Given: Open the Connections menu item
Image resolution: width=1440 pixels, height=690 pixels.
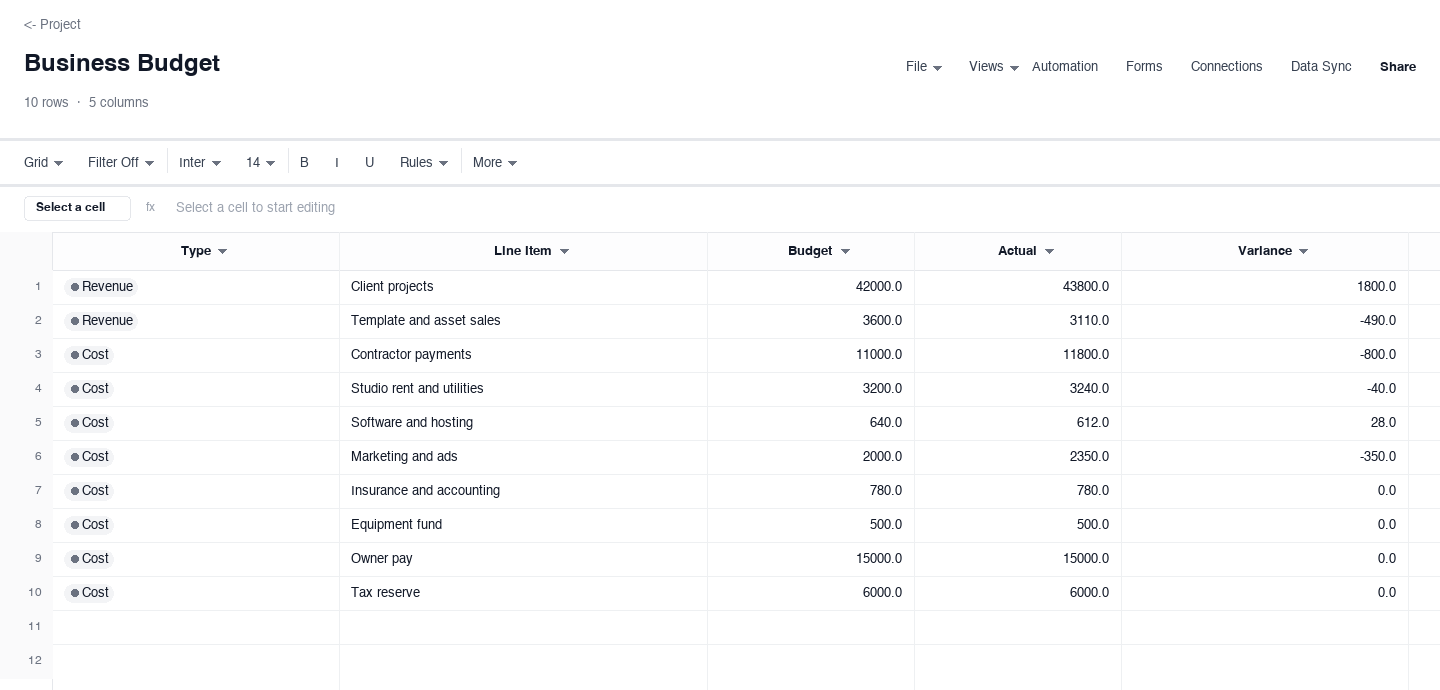Looking at the screenshot, I should (1226, 67).
